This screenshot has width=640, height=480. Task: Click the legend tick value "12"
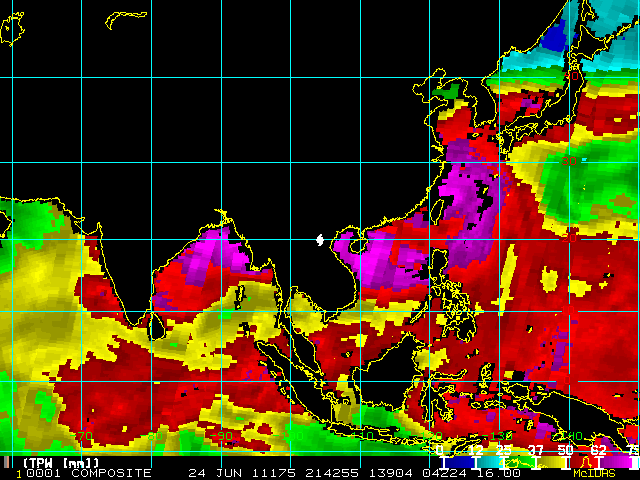(x=476, y=450)
